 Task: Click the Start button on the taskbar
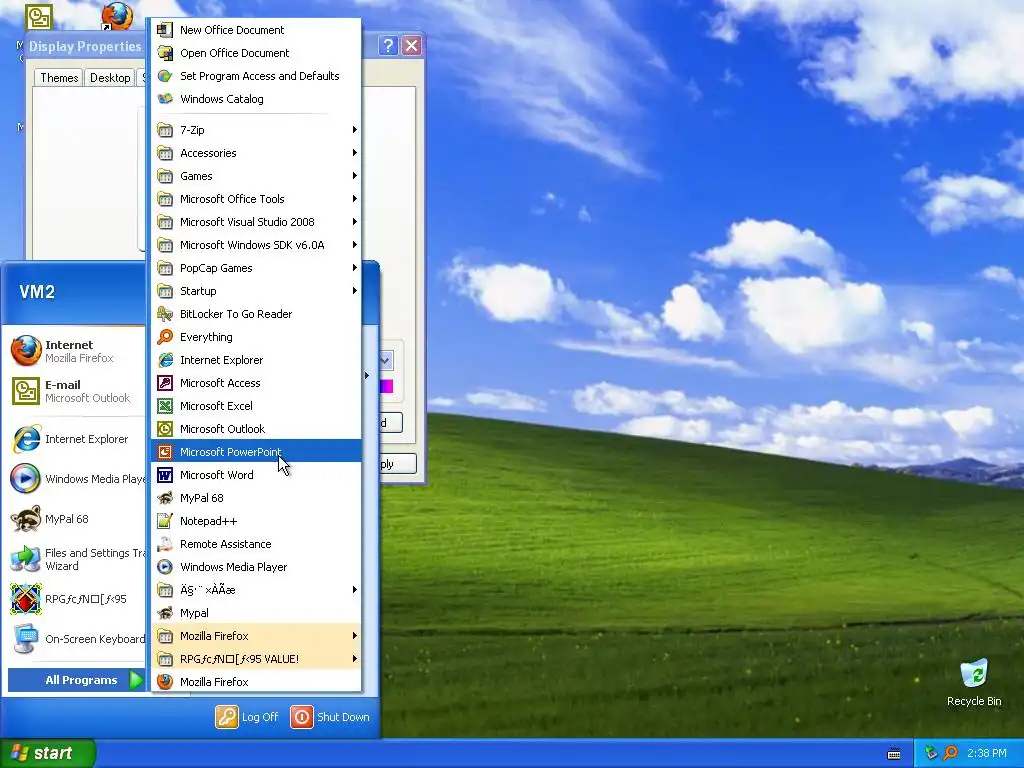(x=47, y=753)
